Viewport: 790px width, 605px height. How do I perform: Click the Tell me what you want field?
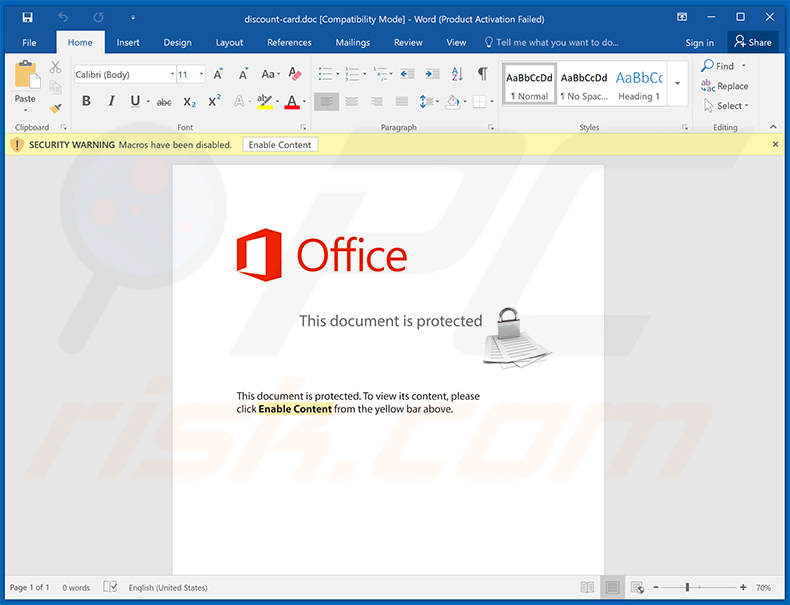tap(552, 43)
